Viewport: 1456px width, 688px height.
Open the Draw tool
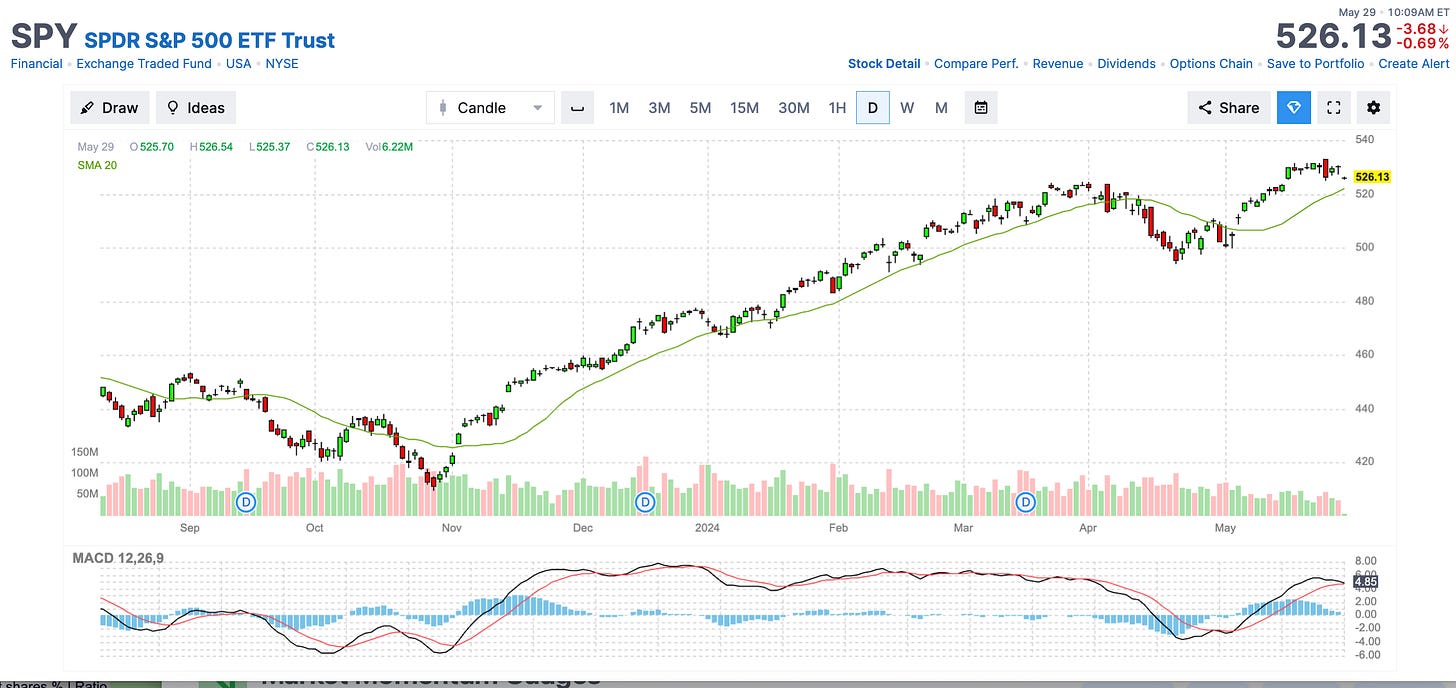(x=109, y=108)
